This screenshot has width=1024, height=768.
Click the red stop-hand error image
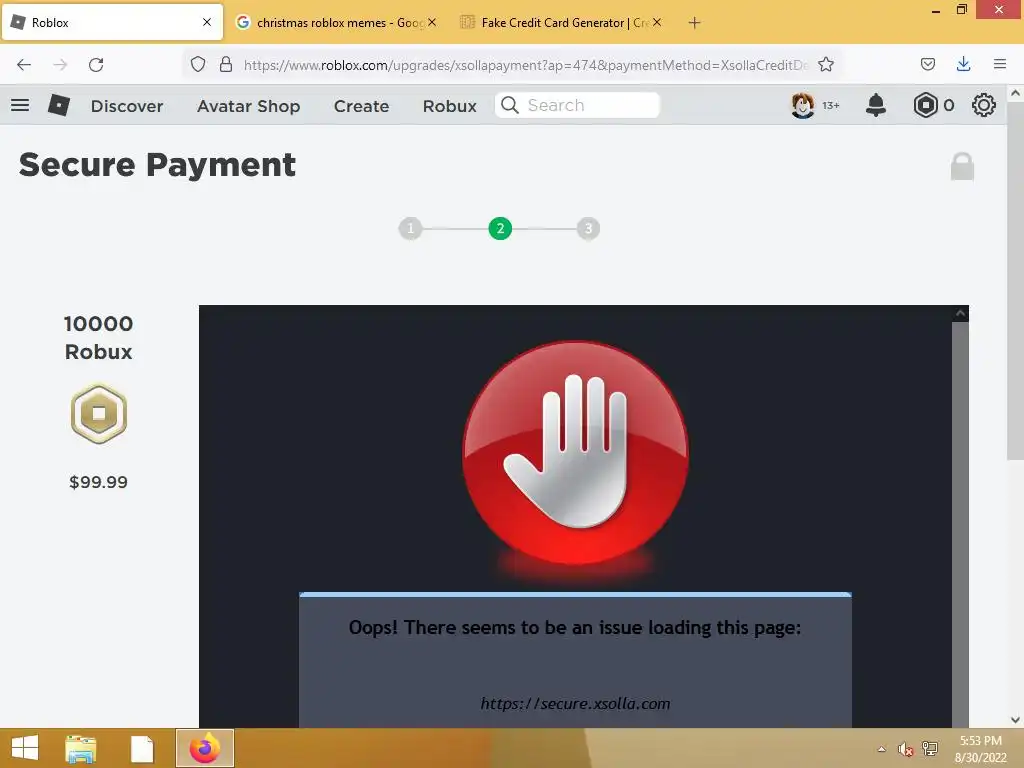point(575,453)
